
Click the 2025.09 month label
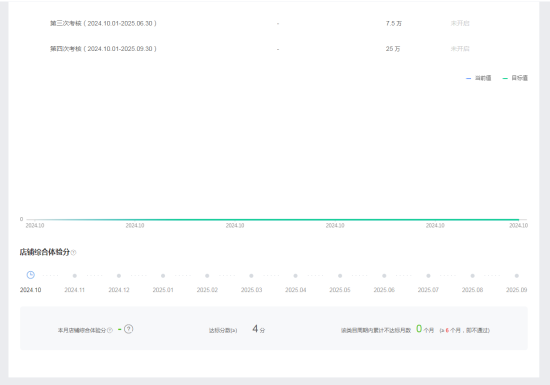517,290
